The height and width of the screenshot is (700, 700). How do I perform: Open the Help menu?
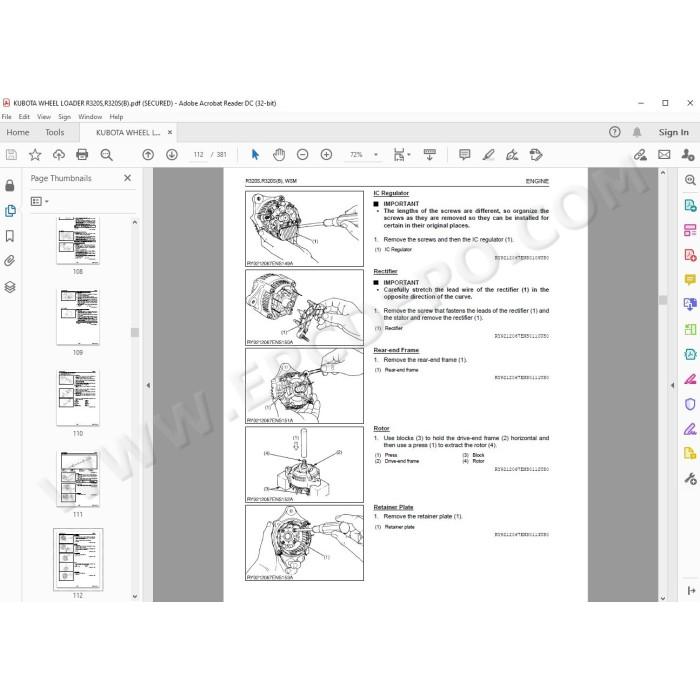click(x=116, y=117)
